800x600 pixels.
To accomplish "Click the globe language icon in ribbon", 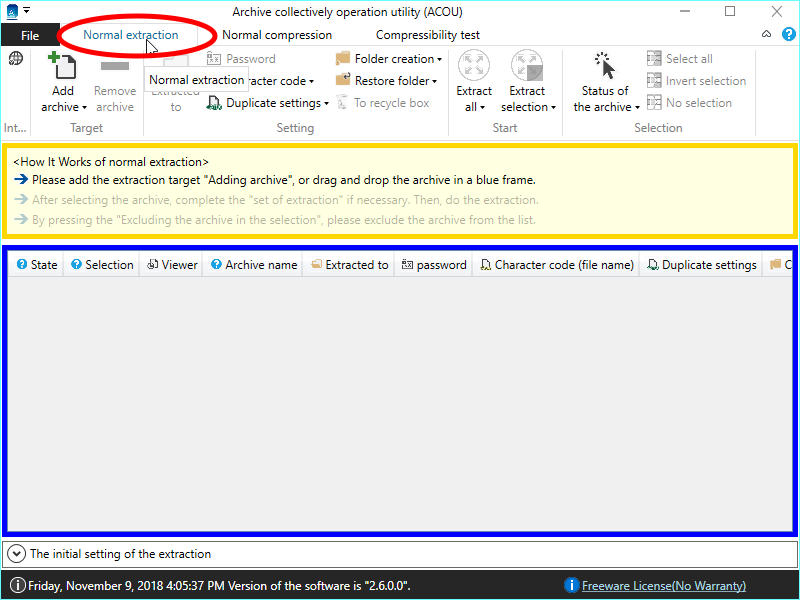I will (16, 59).
